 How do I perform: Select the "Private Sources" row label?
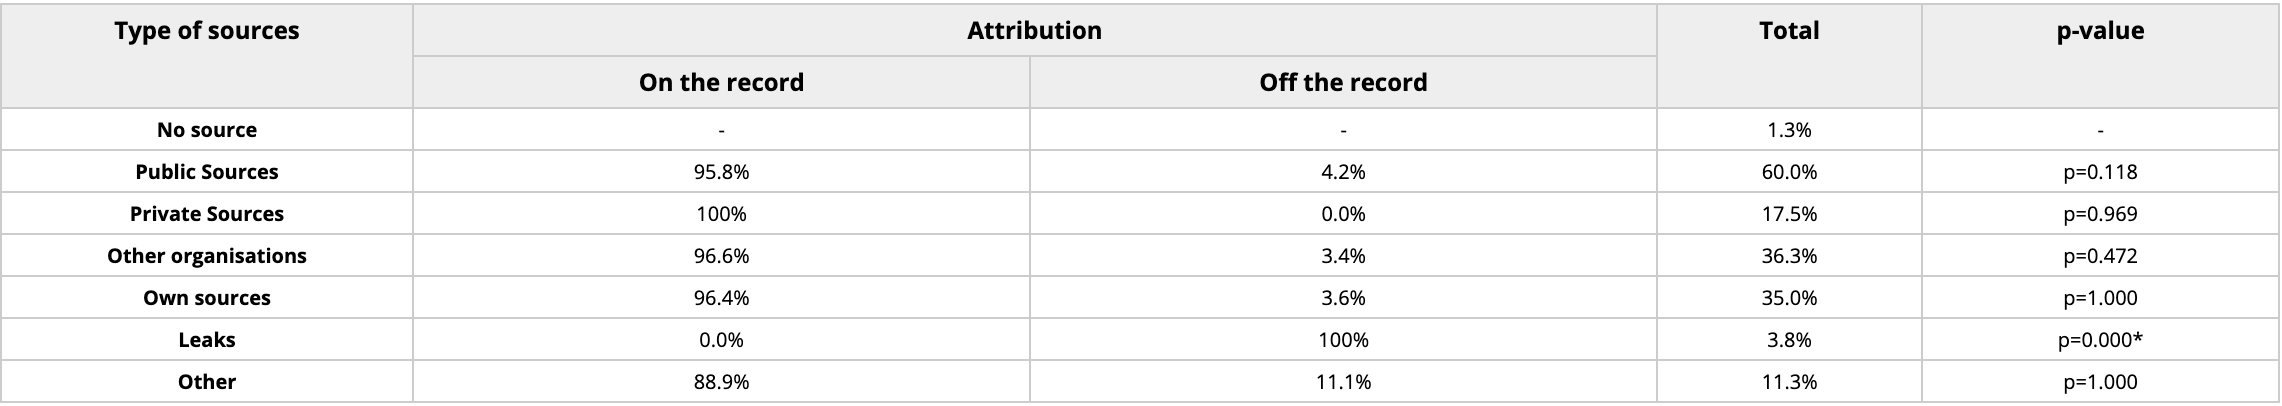(x=206, y=214)
